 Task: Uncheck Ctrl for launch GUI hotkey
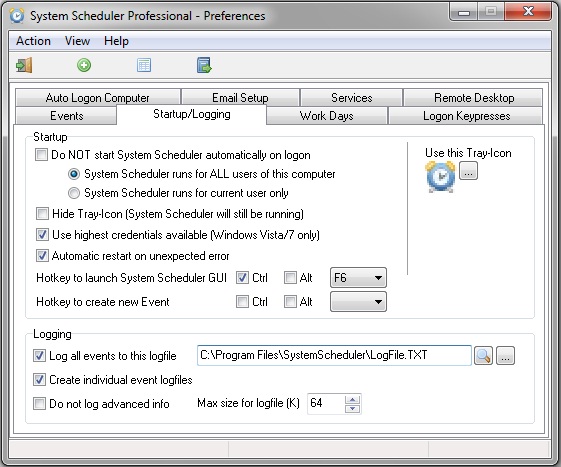pyautogui.click(x=242, y=278)
